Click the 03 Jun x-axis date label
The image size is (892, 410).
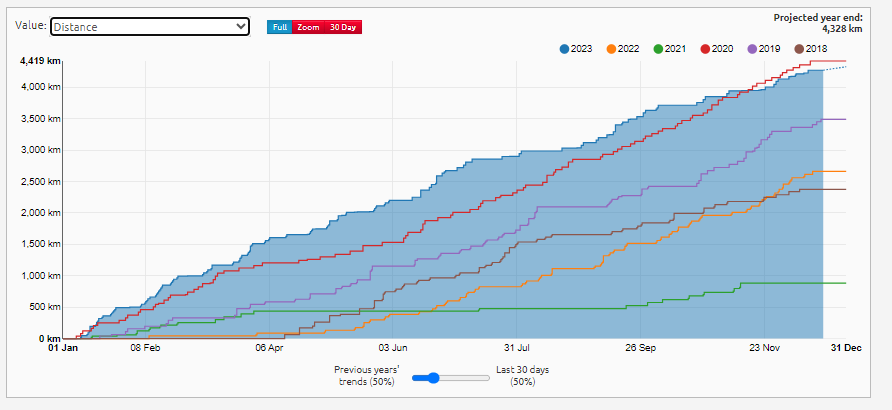[x=393, y=348]
